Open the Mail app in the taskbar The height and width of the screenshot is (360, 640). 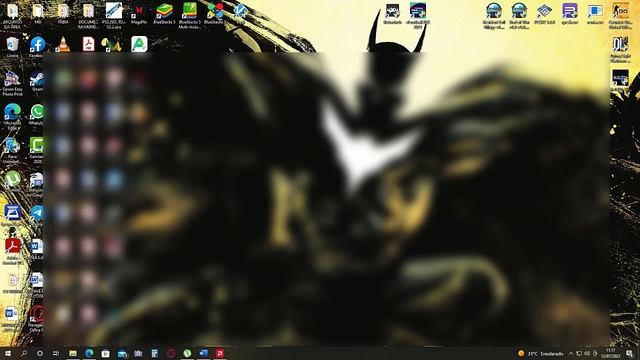coord(122,353)
